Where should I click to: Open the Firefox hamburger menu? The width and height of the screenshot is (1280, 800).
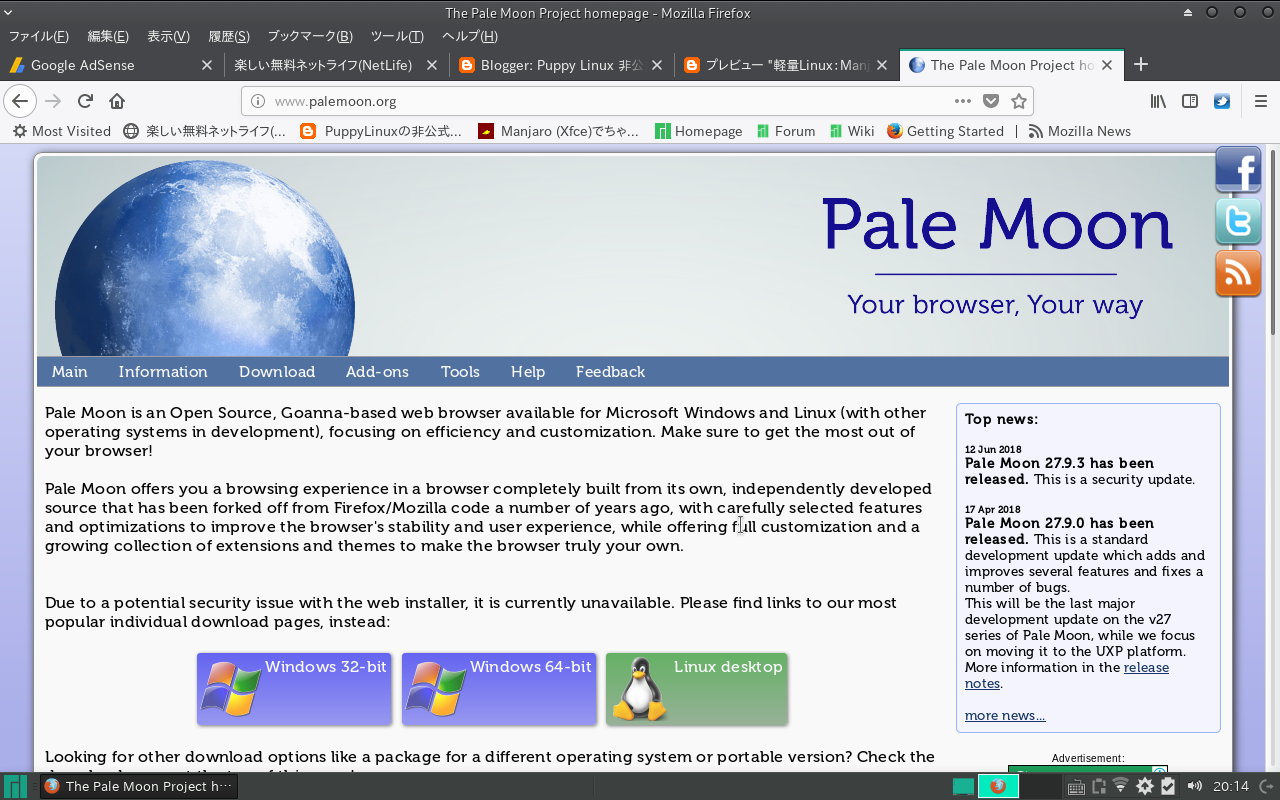(x=1261, y=101)
